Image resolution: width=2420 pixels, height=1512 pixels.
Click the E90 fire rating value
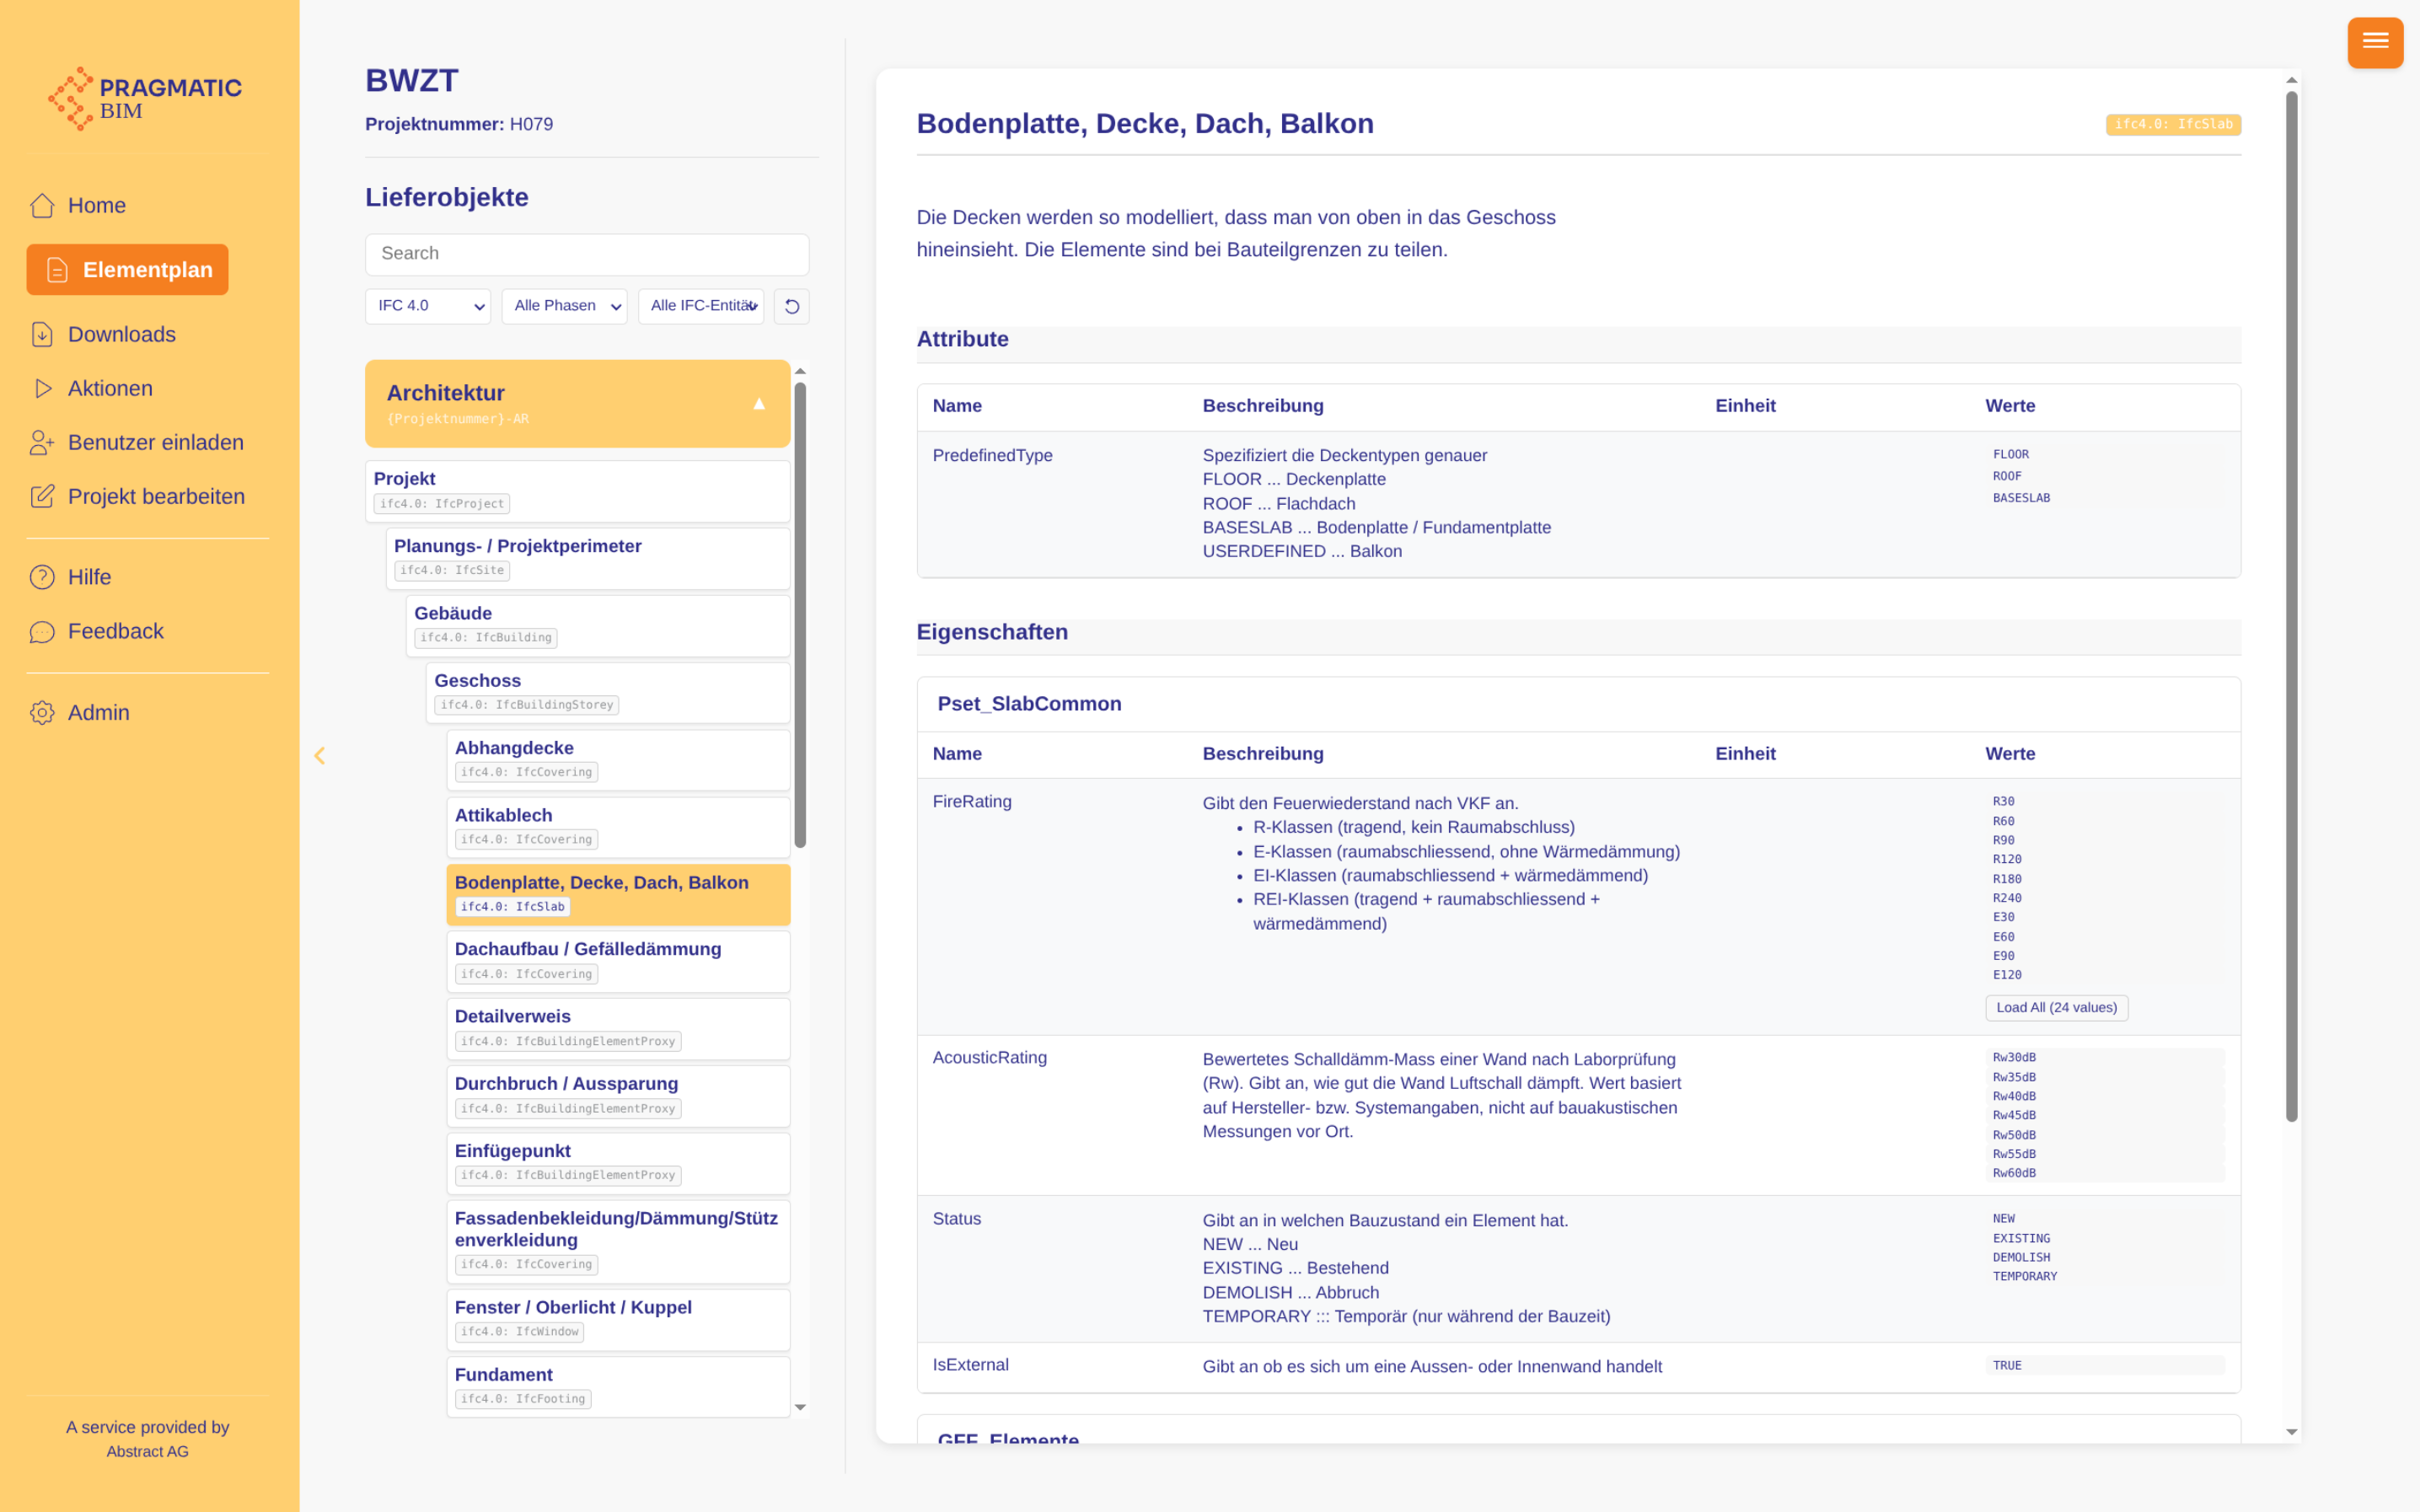pyautogui.click(x=2003, y=956)
